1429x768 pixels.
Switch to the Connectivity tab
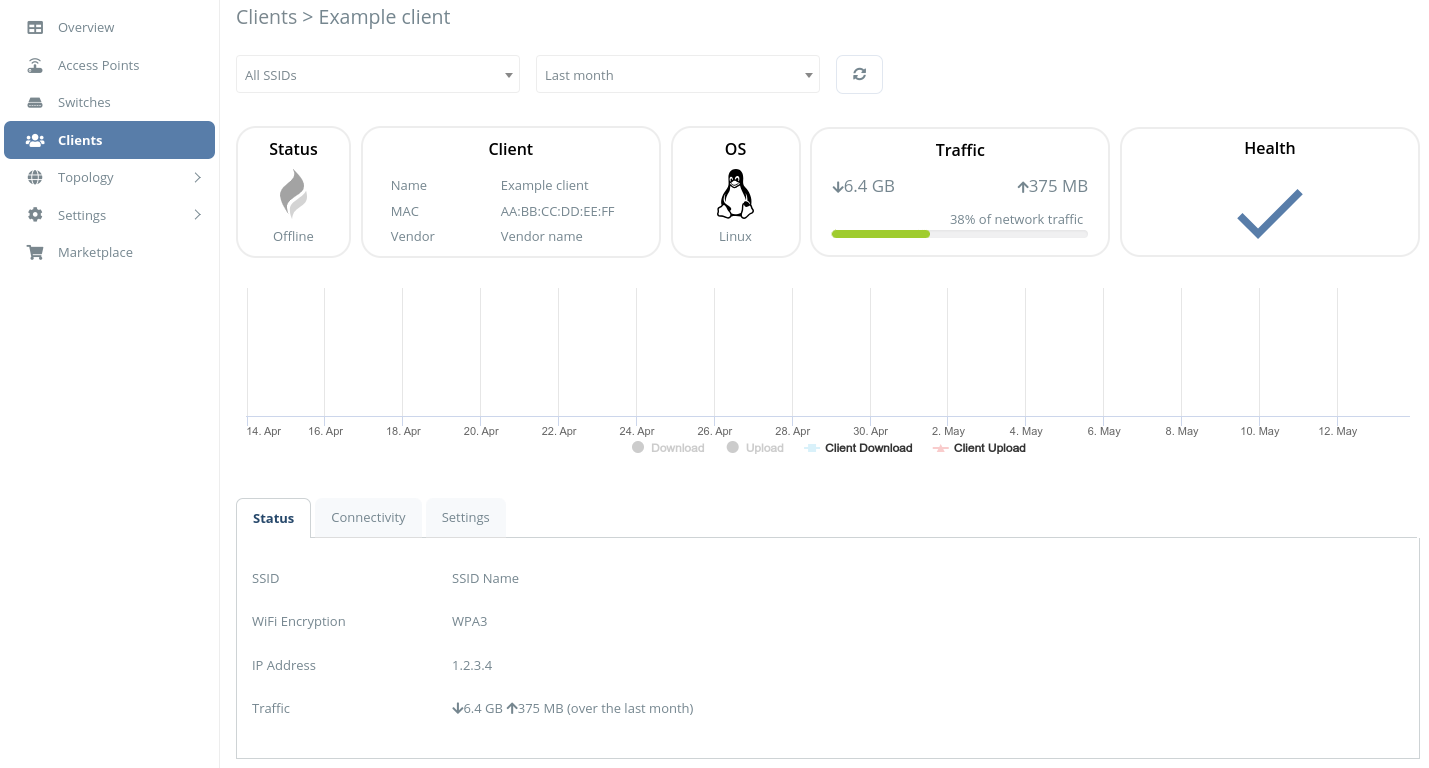(x=368, y=517)
